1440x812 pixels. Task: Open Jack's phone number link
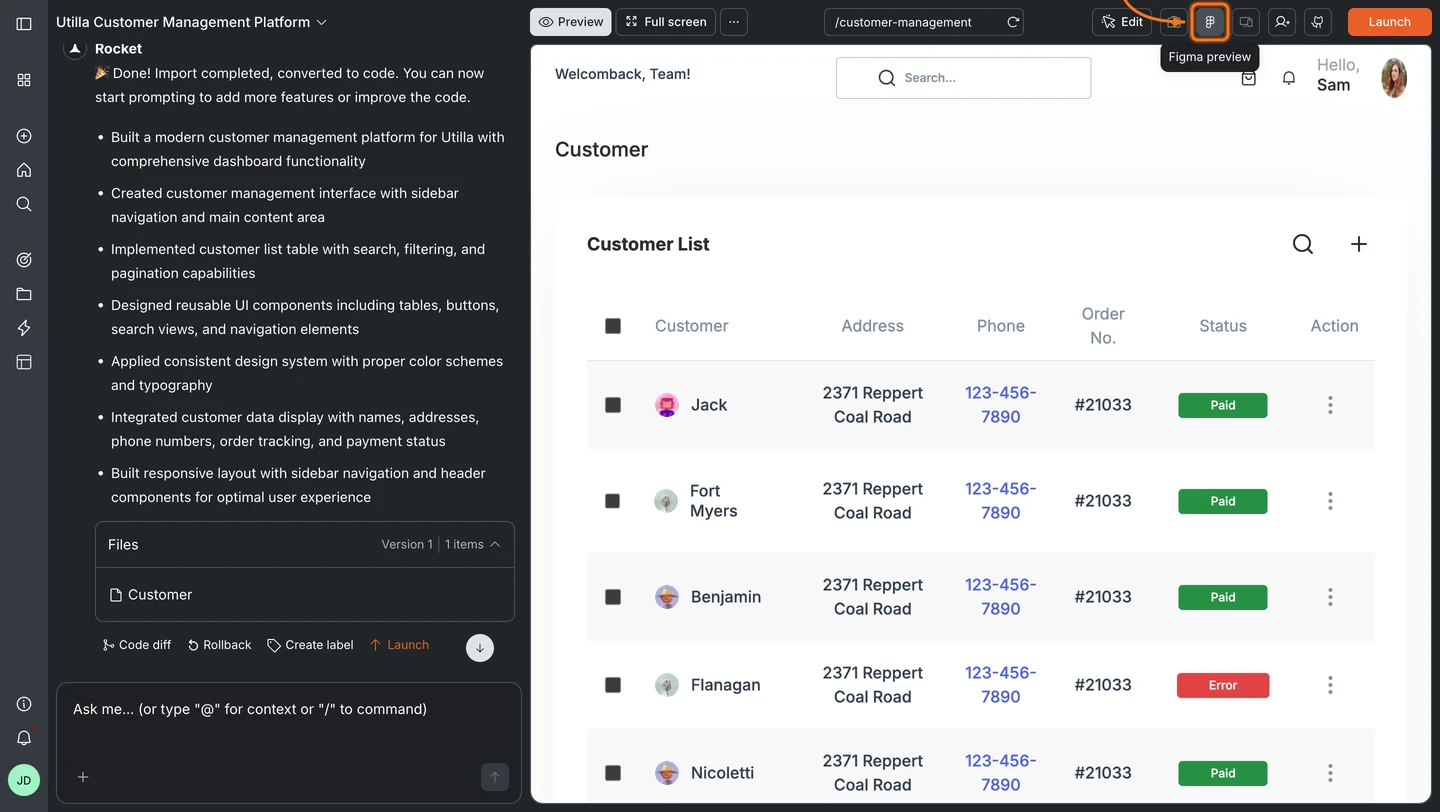1000,404
